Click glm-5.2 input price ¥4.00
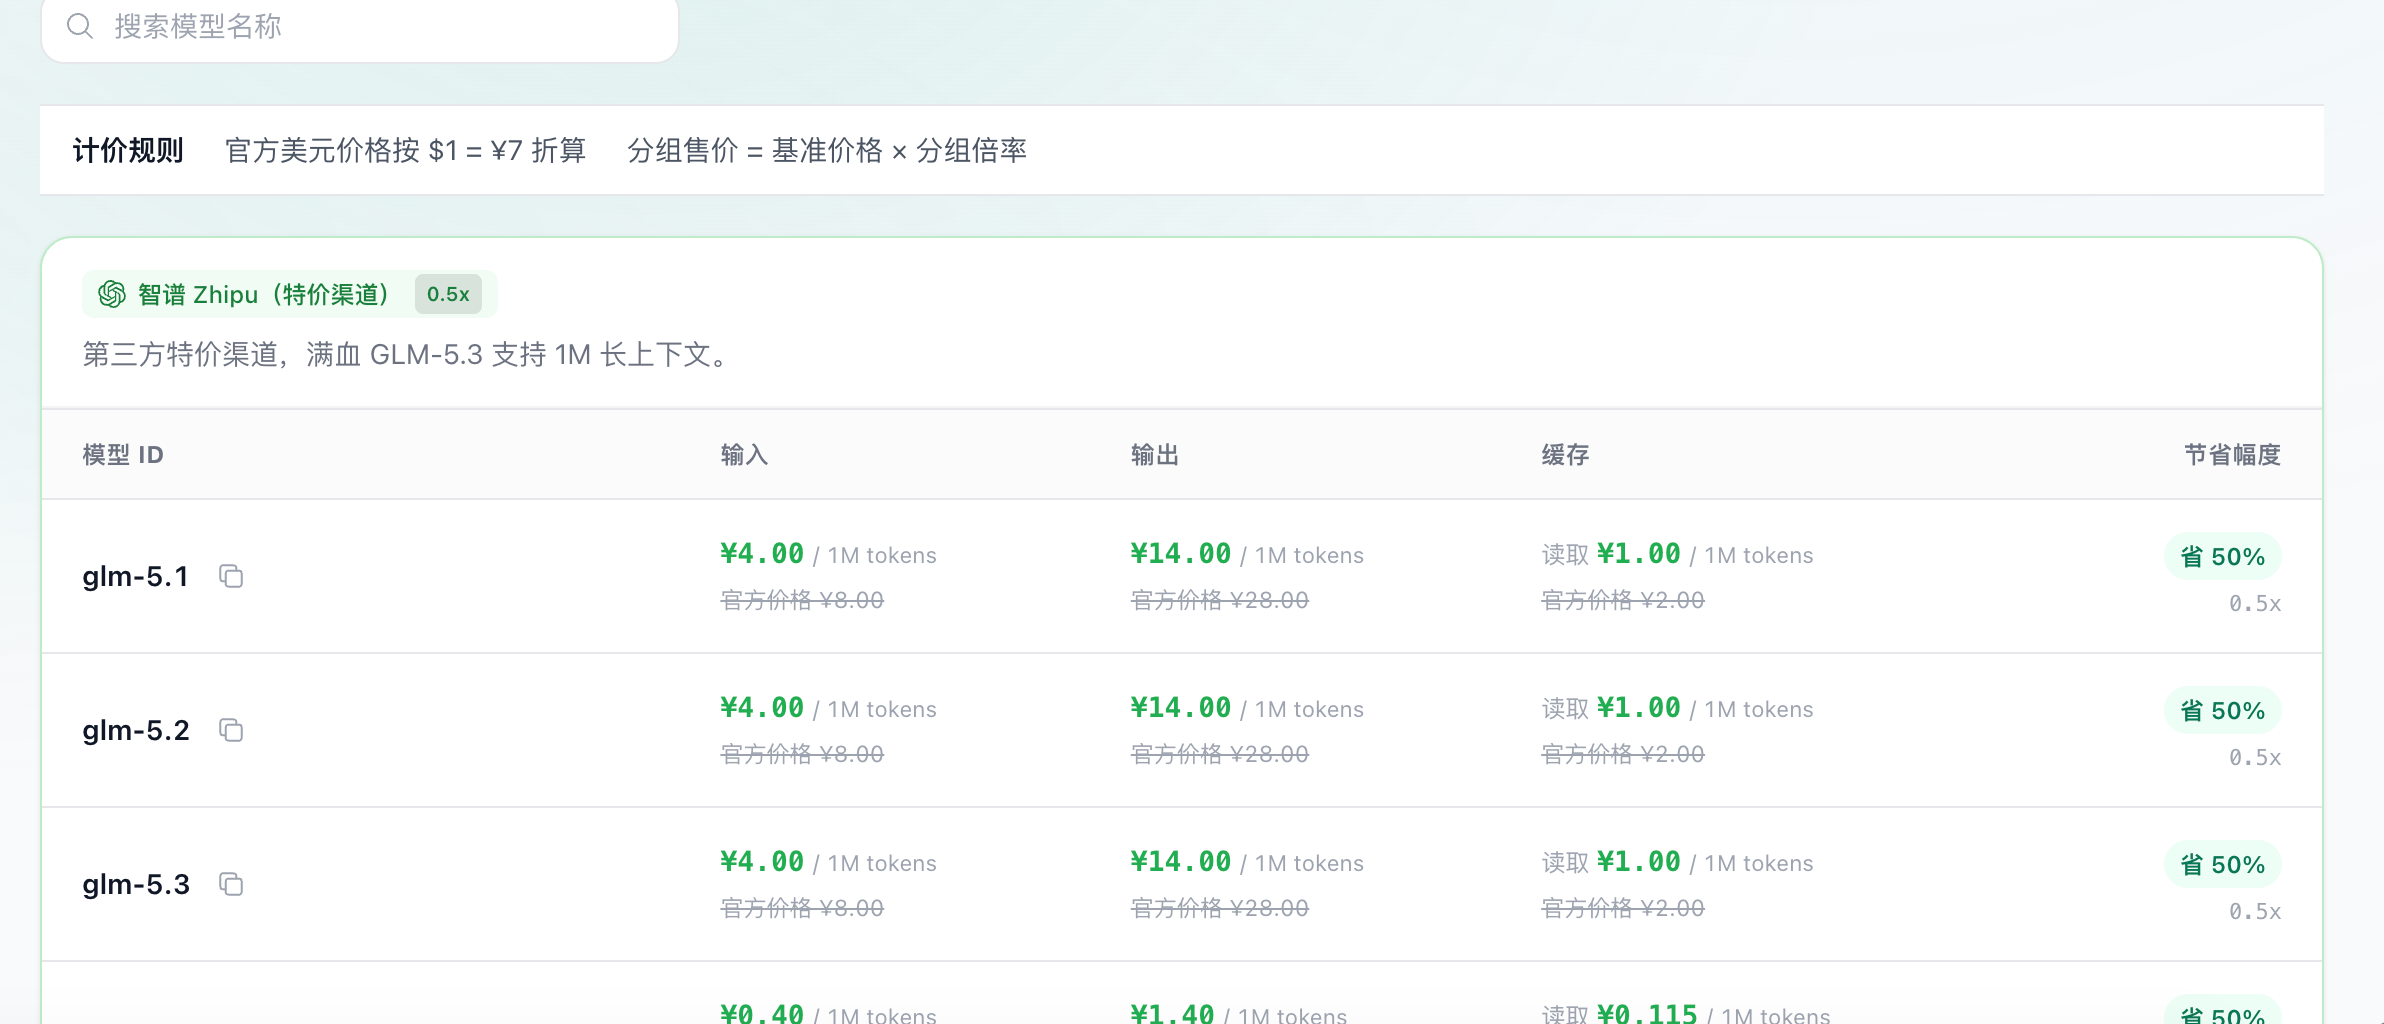The height and width of the screenshot is (1024, 2384). (762, 708)
